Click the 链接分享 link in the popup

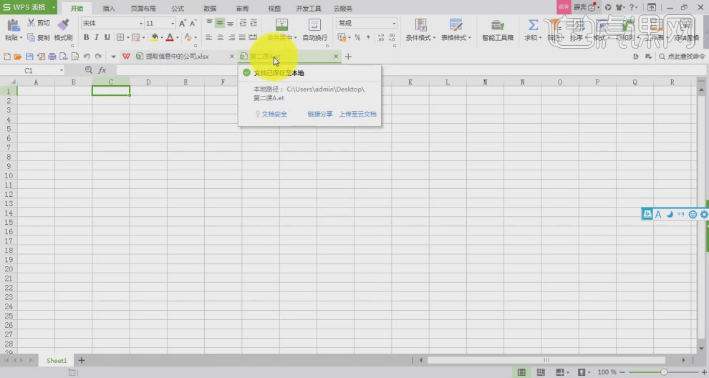pyautogui.click(x=320, y=114)
